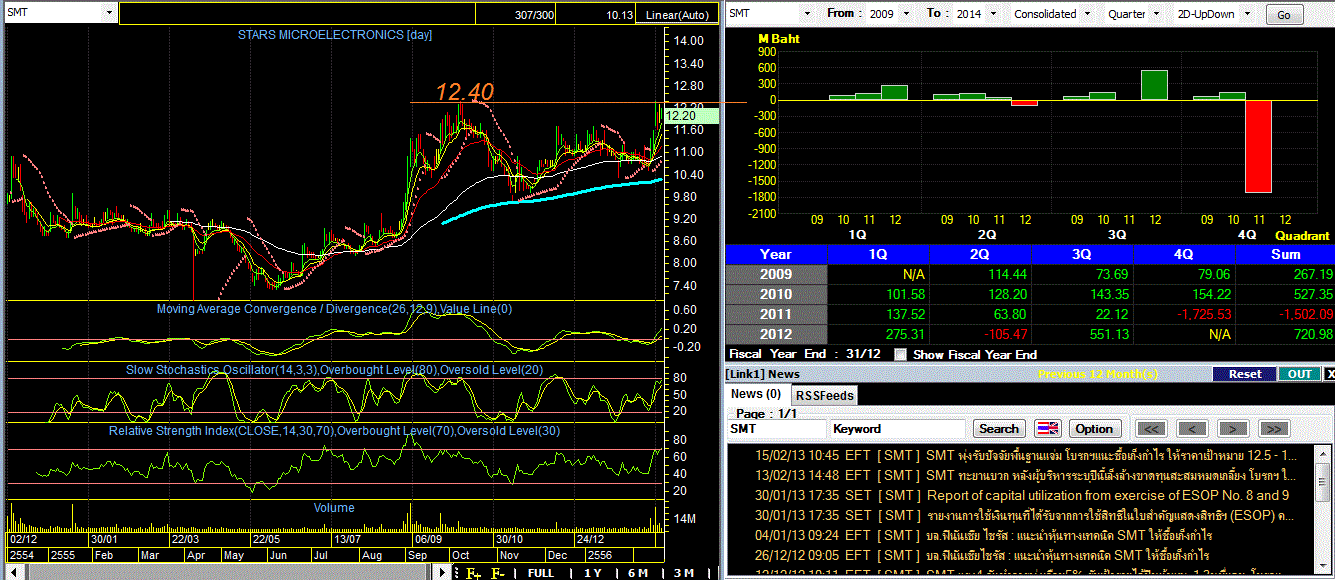Click the Slow Stochastics Oscillator indicator title
Image resolution: width=1335 pixels, height=580 pixels.
[x=336, y=370]
